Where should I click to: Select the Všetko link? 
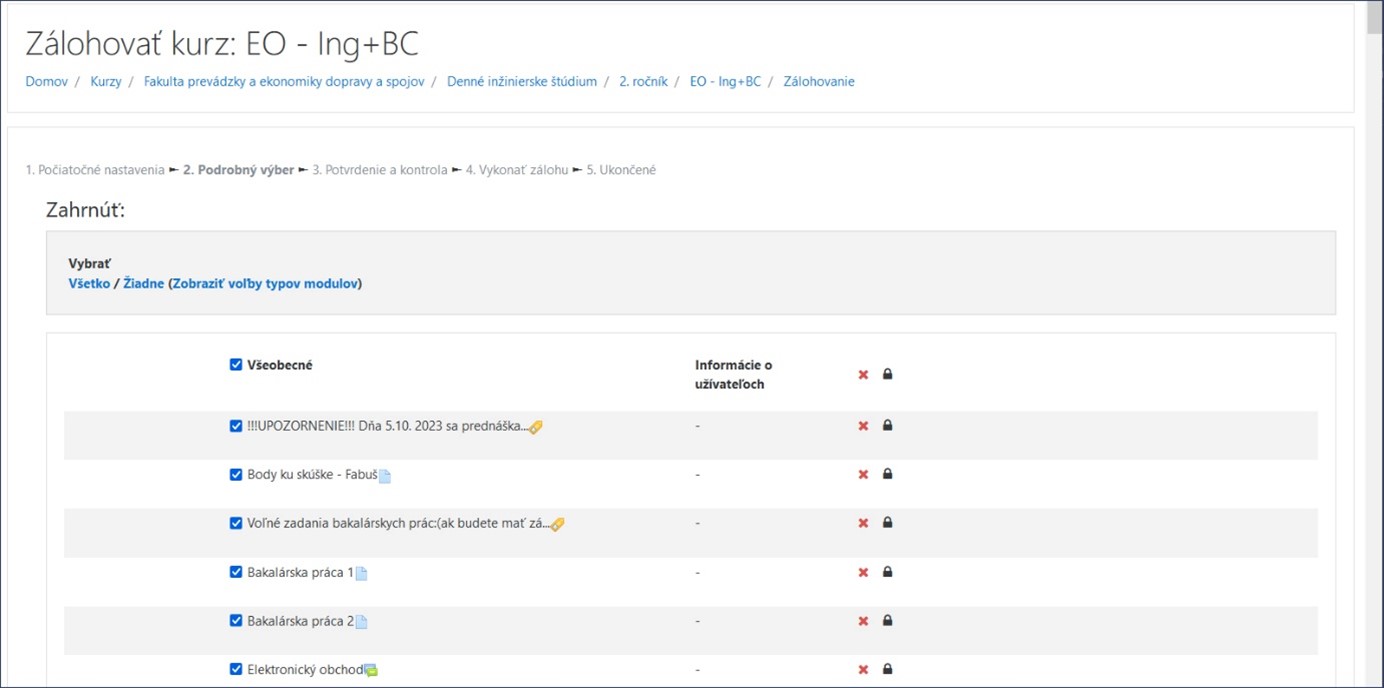89,284
